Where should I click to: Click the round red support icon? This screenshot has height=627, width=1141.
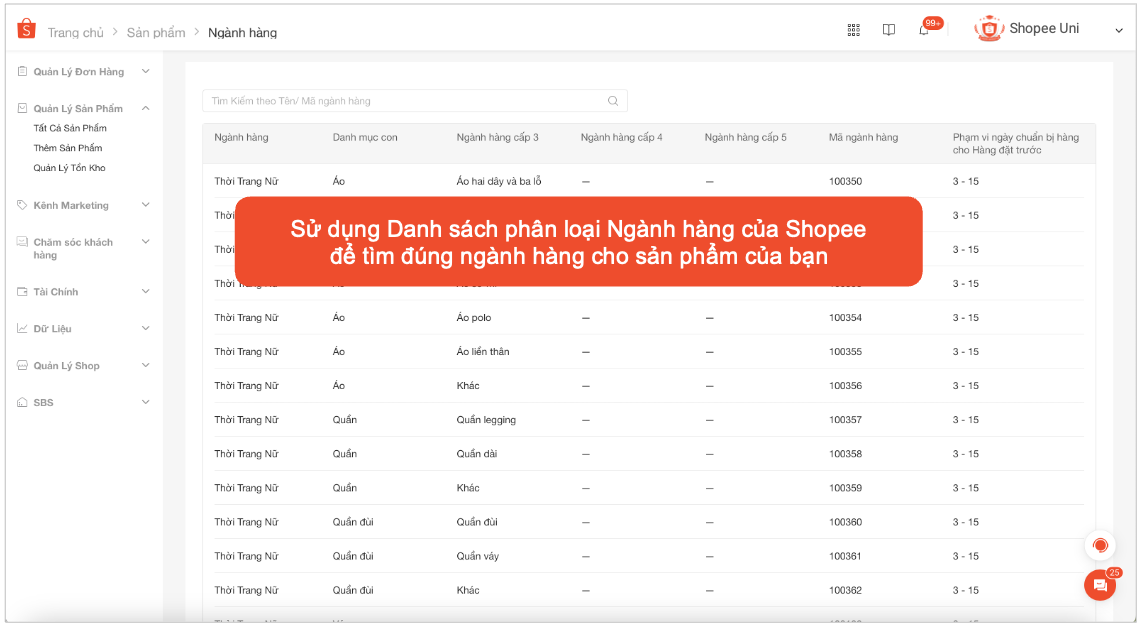pyautogui.click(x=1100, y=545)
